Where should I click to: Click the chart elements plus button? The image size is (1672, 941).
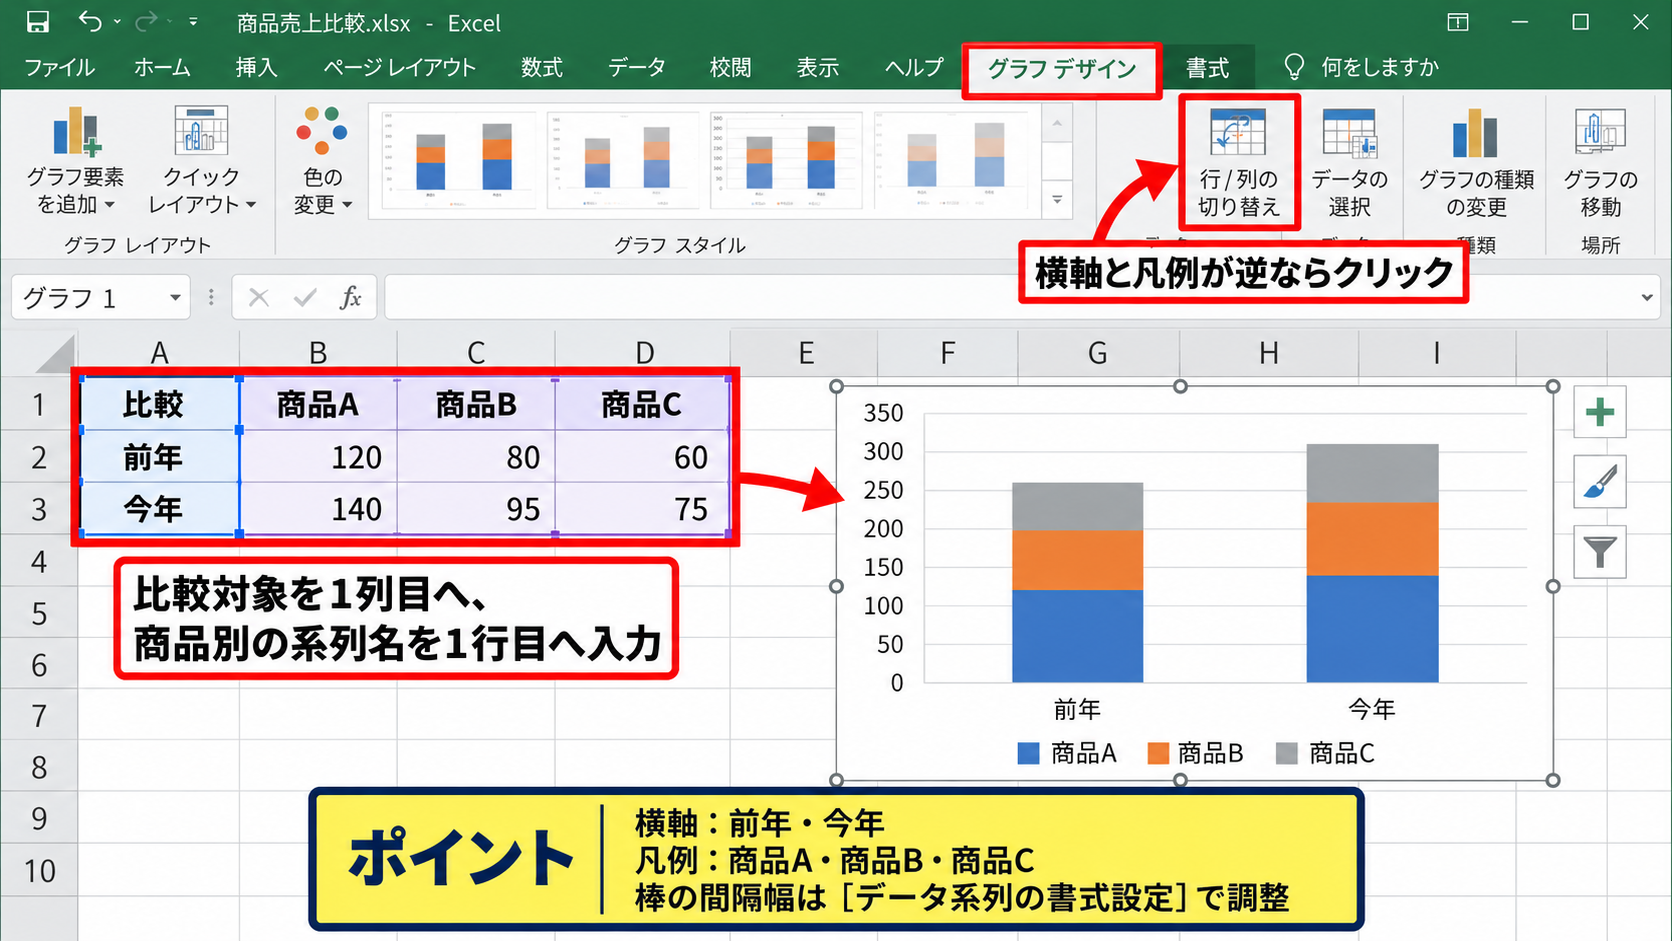coord(1600,412)
